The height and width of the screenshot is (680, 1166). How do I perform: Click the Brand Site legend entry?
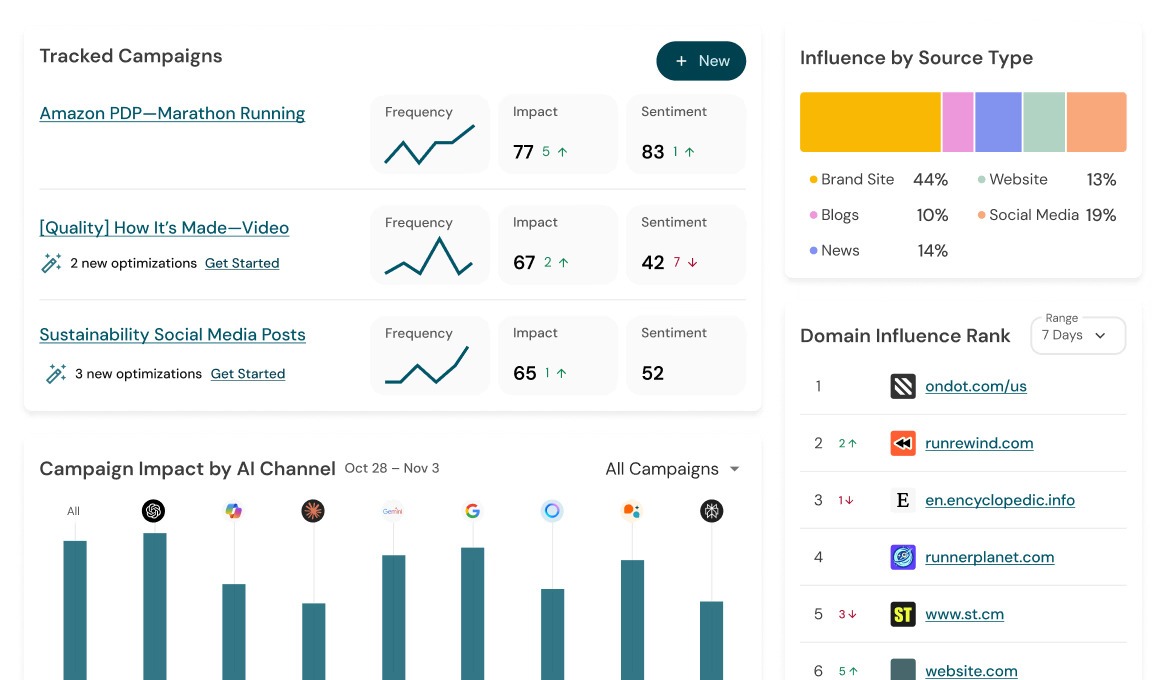tap(879, 179)
